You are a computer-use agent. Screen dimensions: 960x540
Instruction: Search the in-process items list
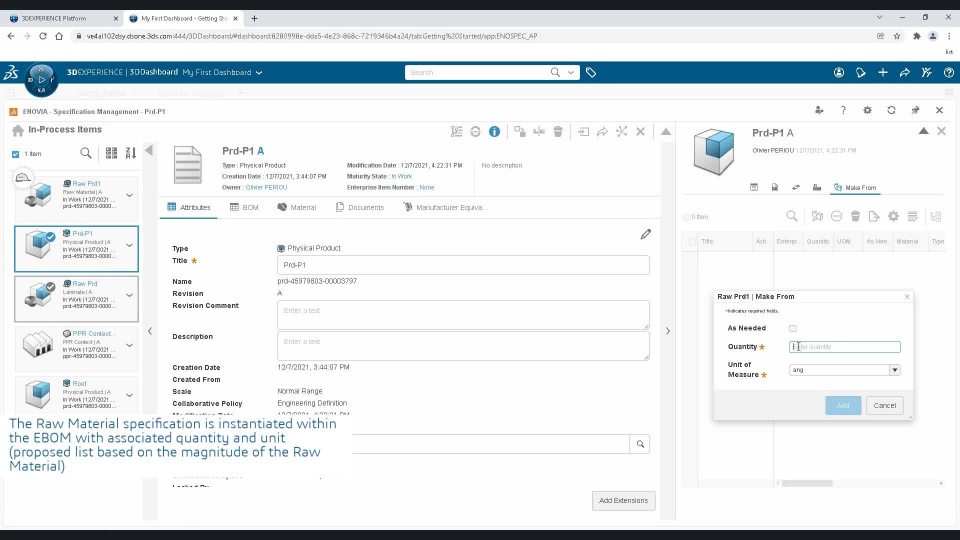86,153
